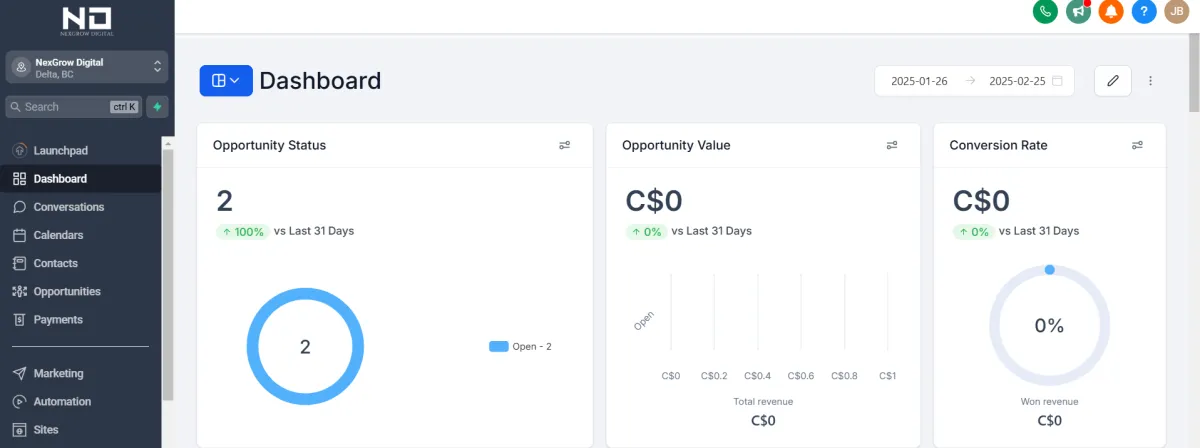Click the green phone dialer icon
Screen dimensions: 1200x448
1045,12
